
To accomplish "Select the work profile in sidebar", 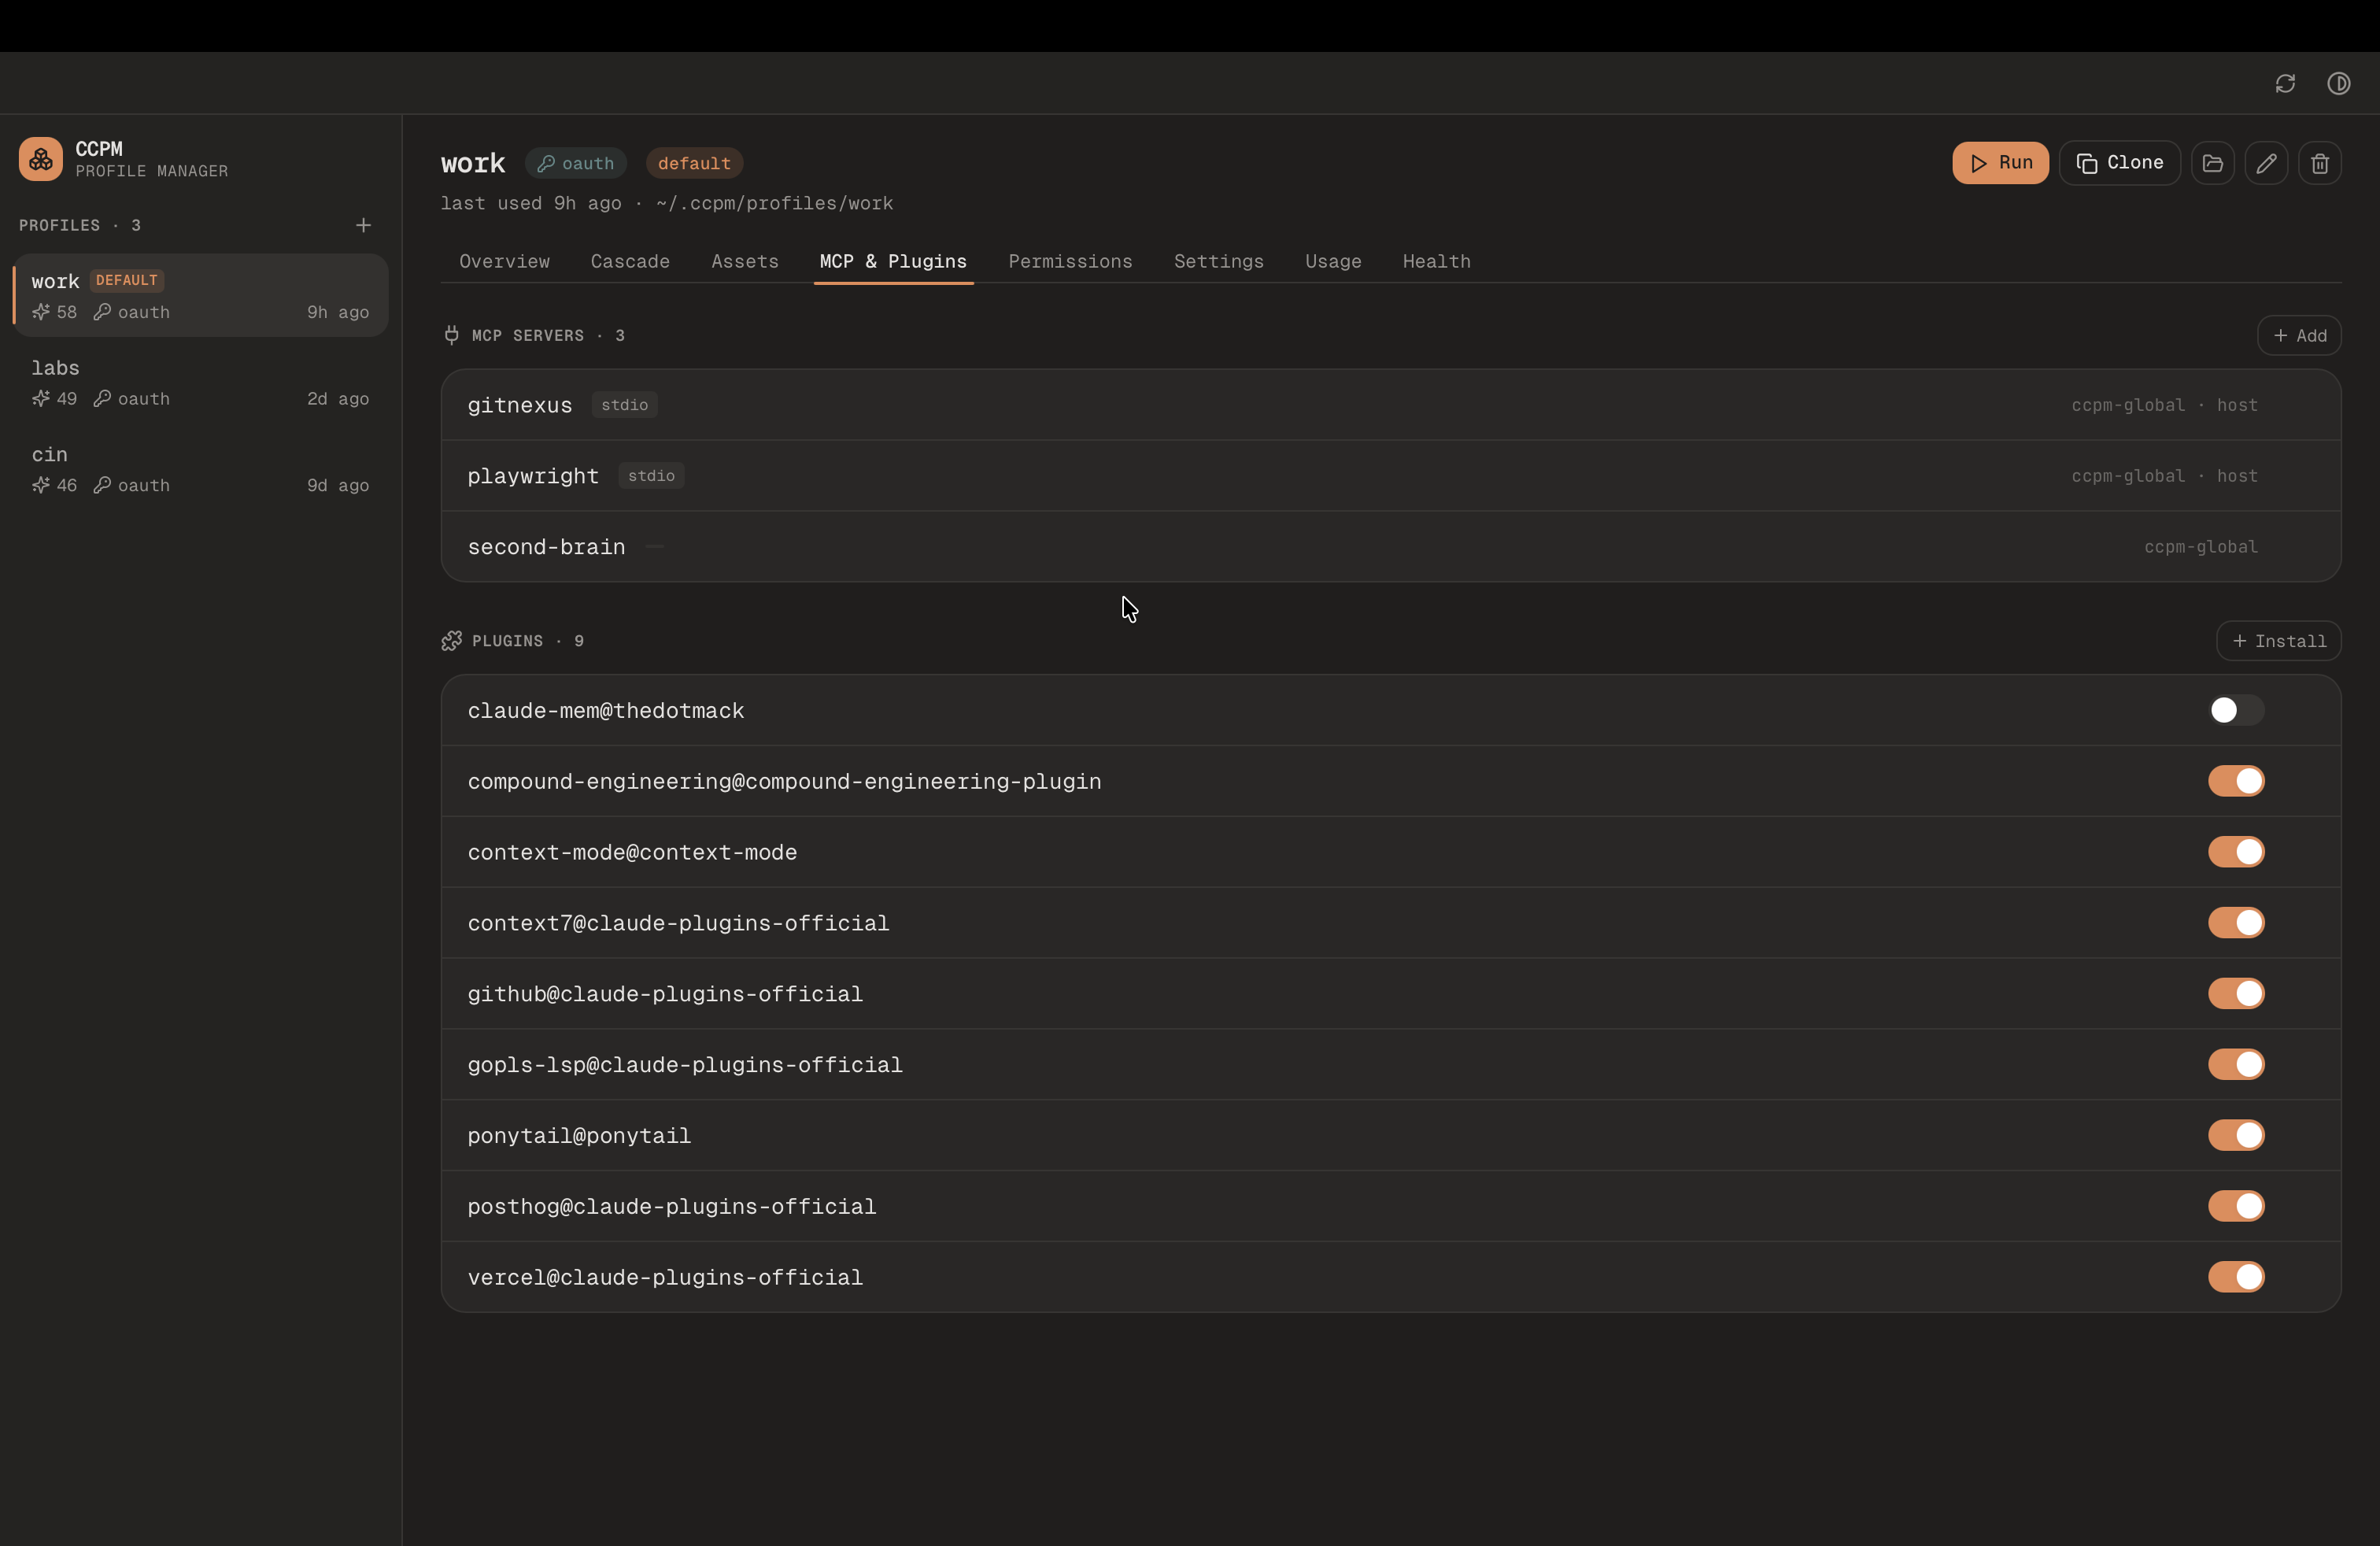I will [201, 296].
